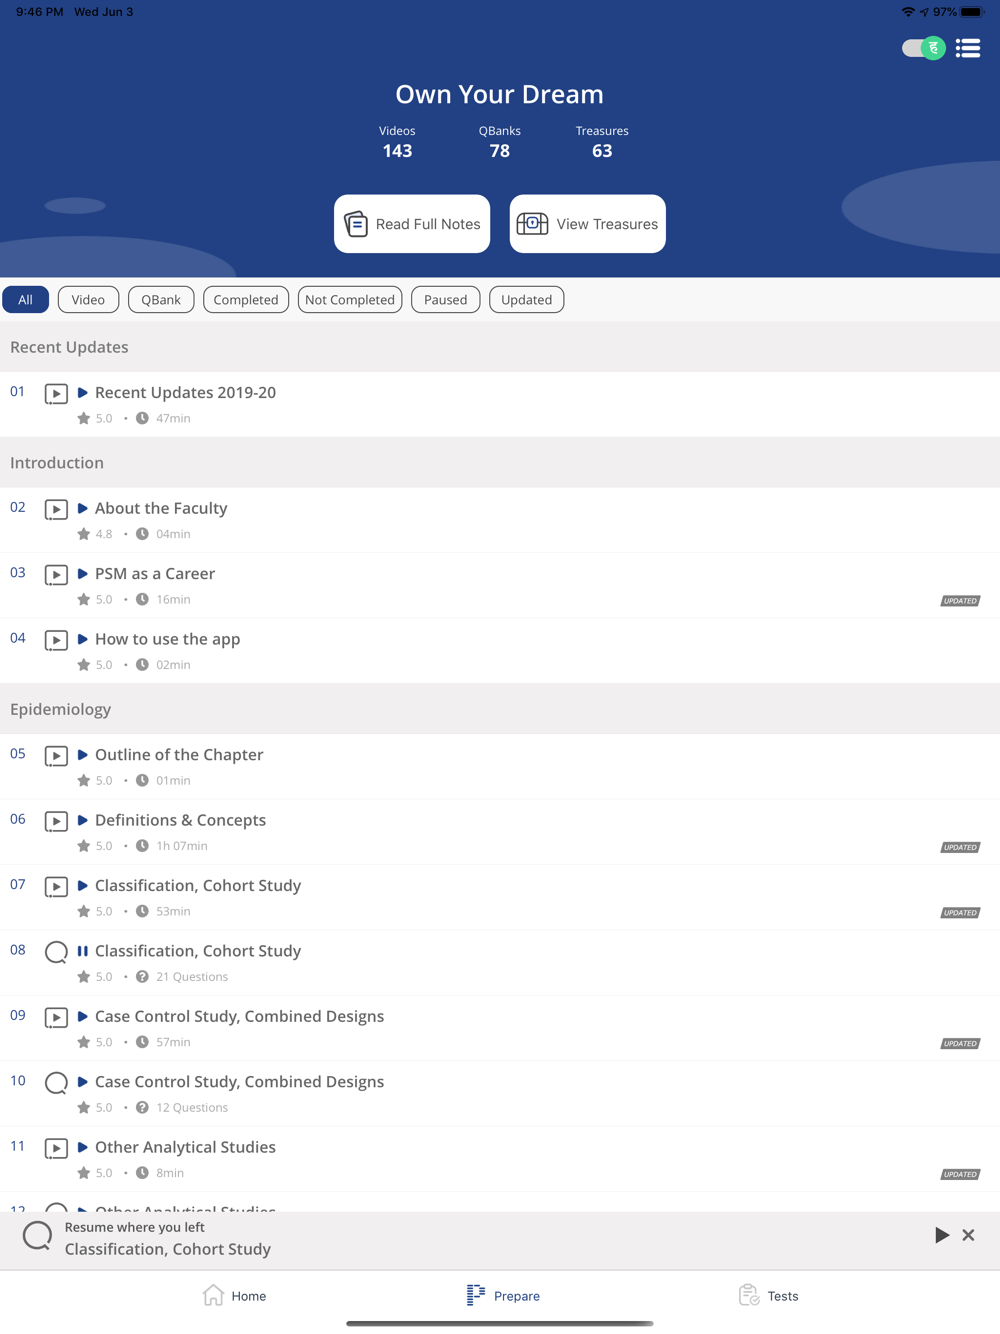Tap the Treasures 63 counter
Image resolution: width=1000 pixels, height=1334 pixels.
pyautogui.click(x=602, y=142)
